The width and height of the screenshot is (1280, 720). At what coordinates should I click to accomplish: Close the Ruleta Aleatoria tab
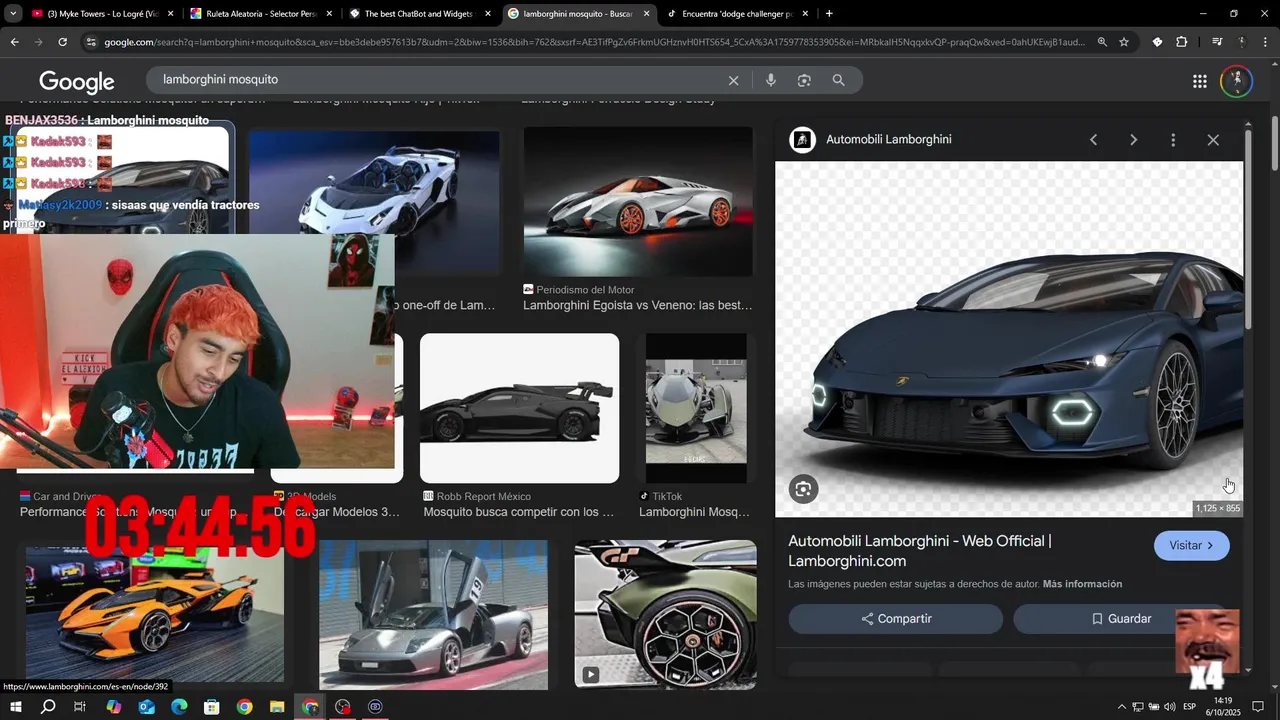[329, 14]
